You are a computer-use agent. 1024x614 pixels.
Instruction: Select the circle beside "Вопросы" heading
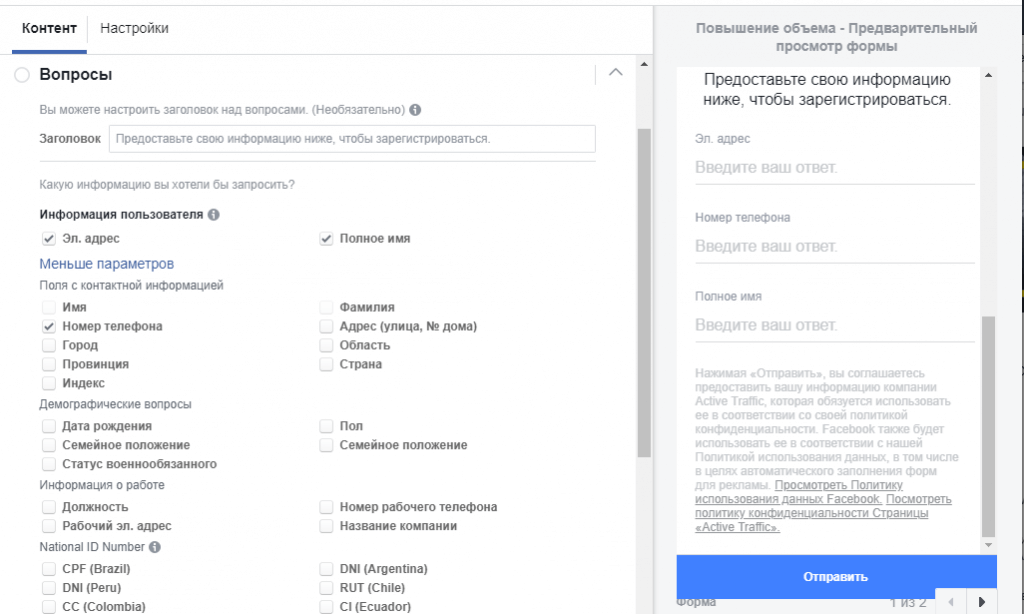click(x=22, y=75)
